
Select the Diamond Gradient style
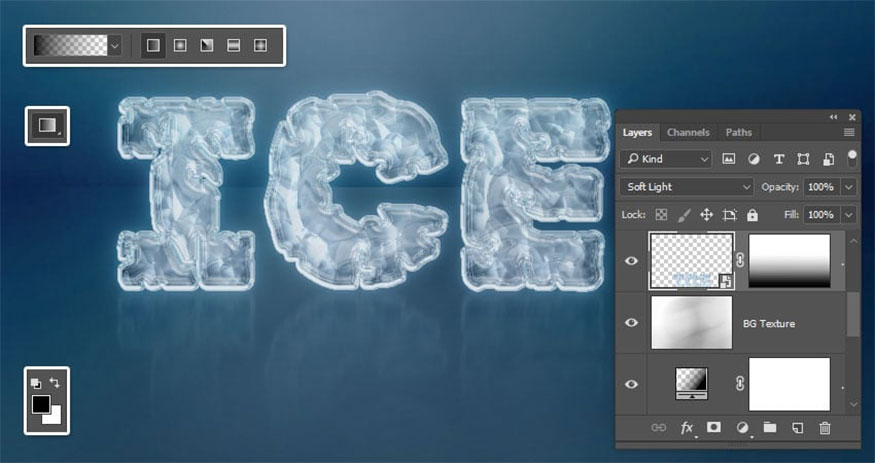260,46
